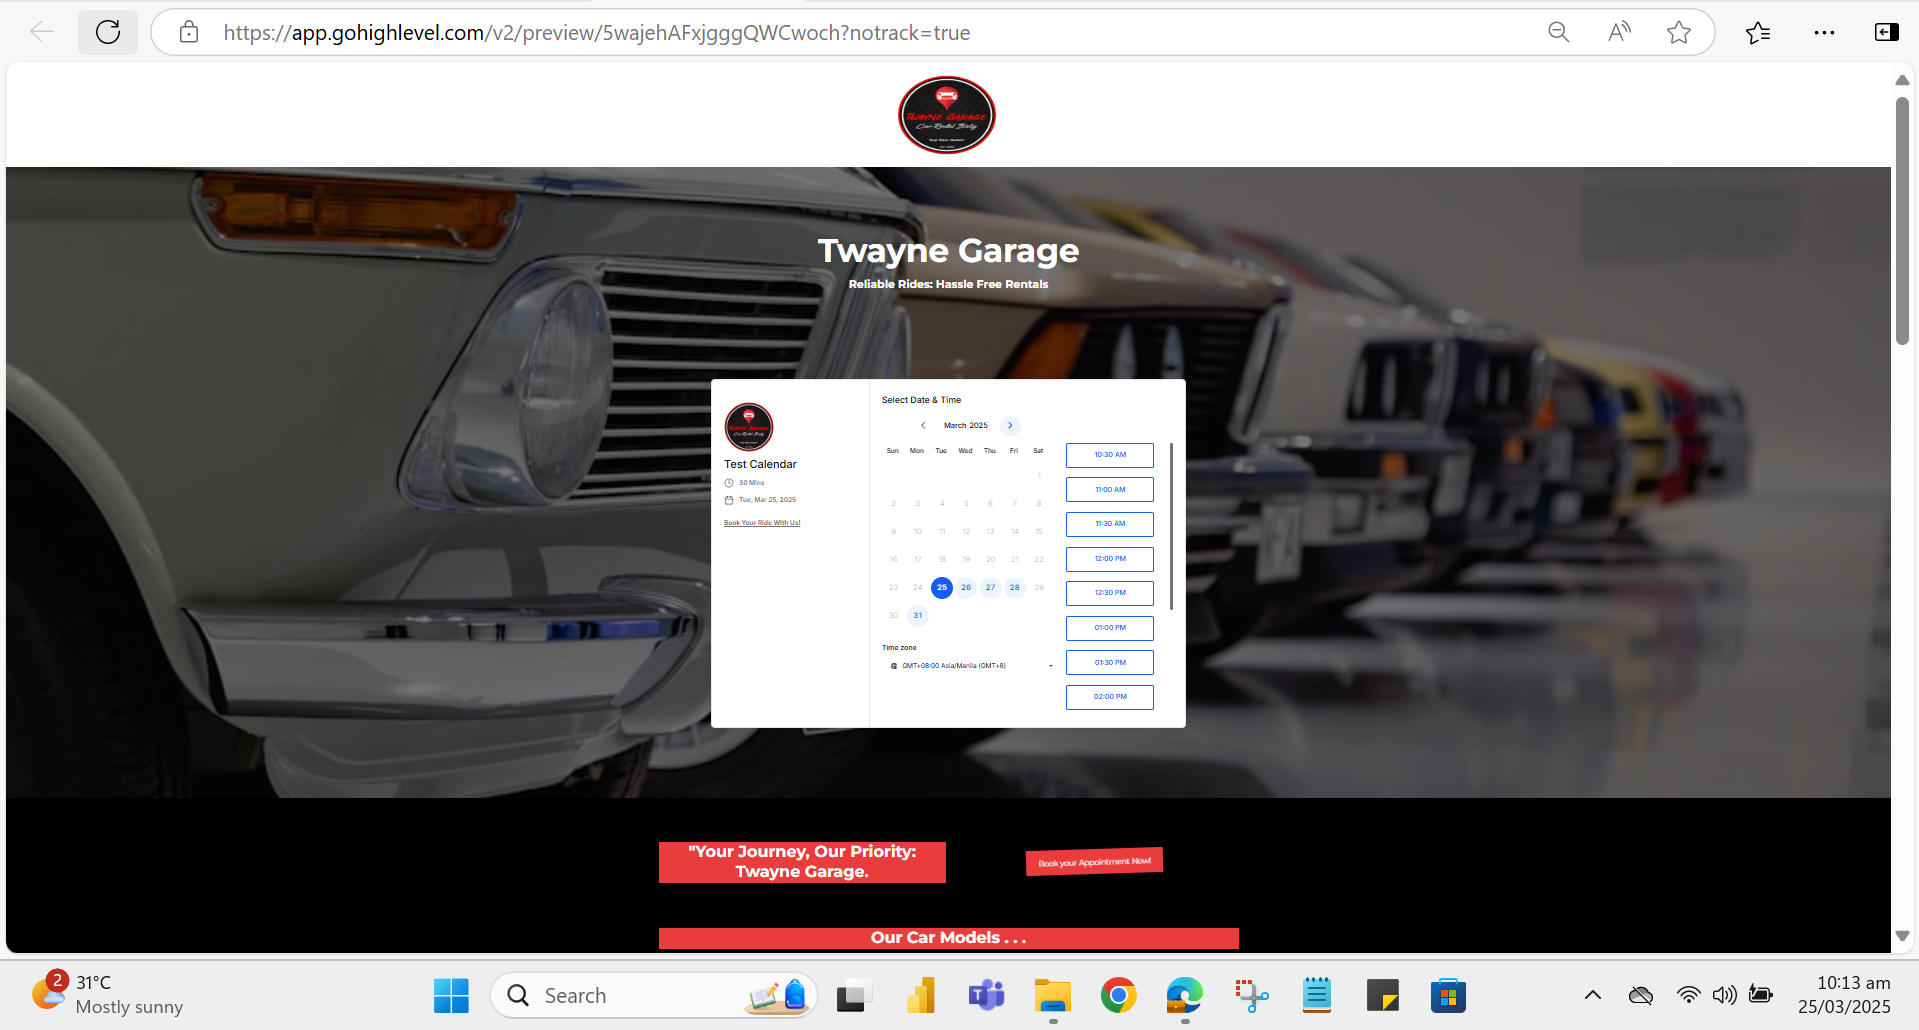Click the Tue, Mar 25, 2025 date text
The image size is (1919, 1030).
[768, 500]
